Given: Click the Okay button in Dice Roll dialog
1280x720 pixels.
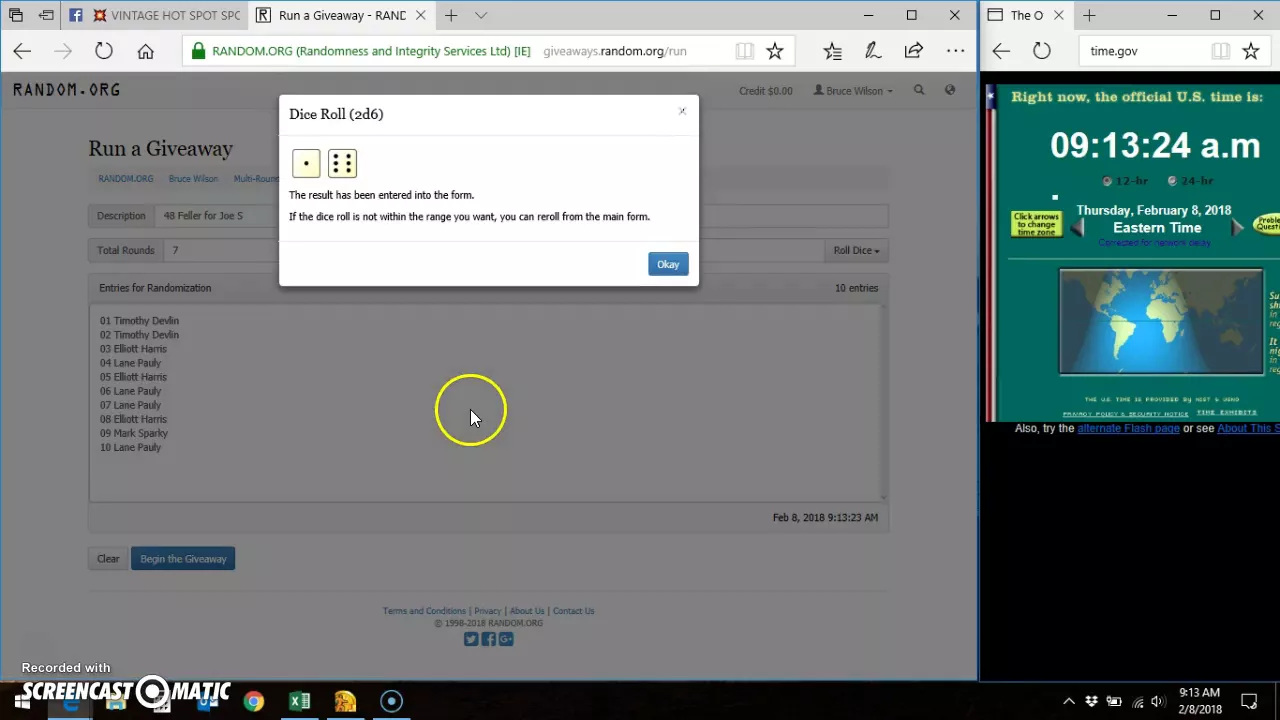Looking at the screenshot, I should [668, 264].
